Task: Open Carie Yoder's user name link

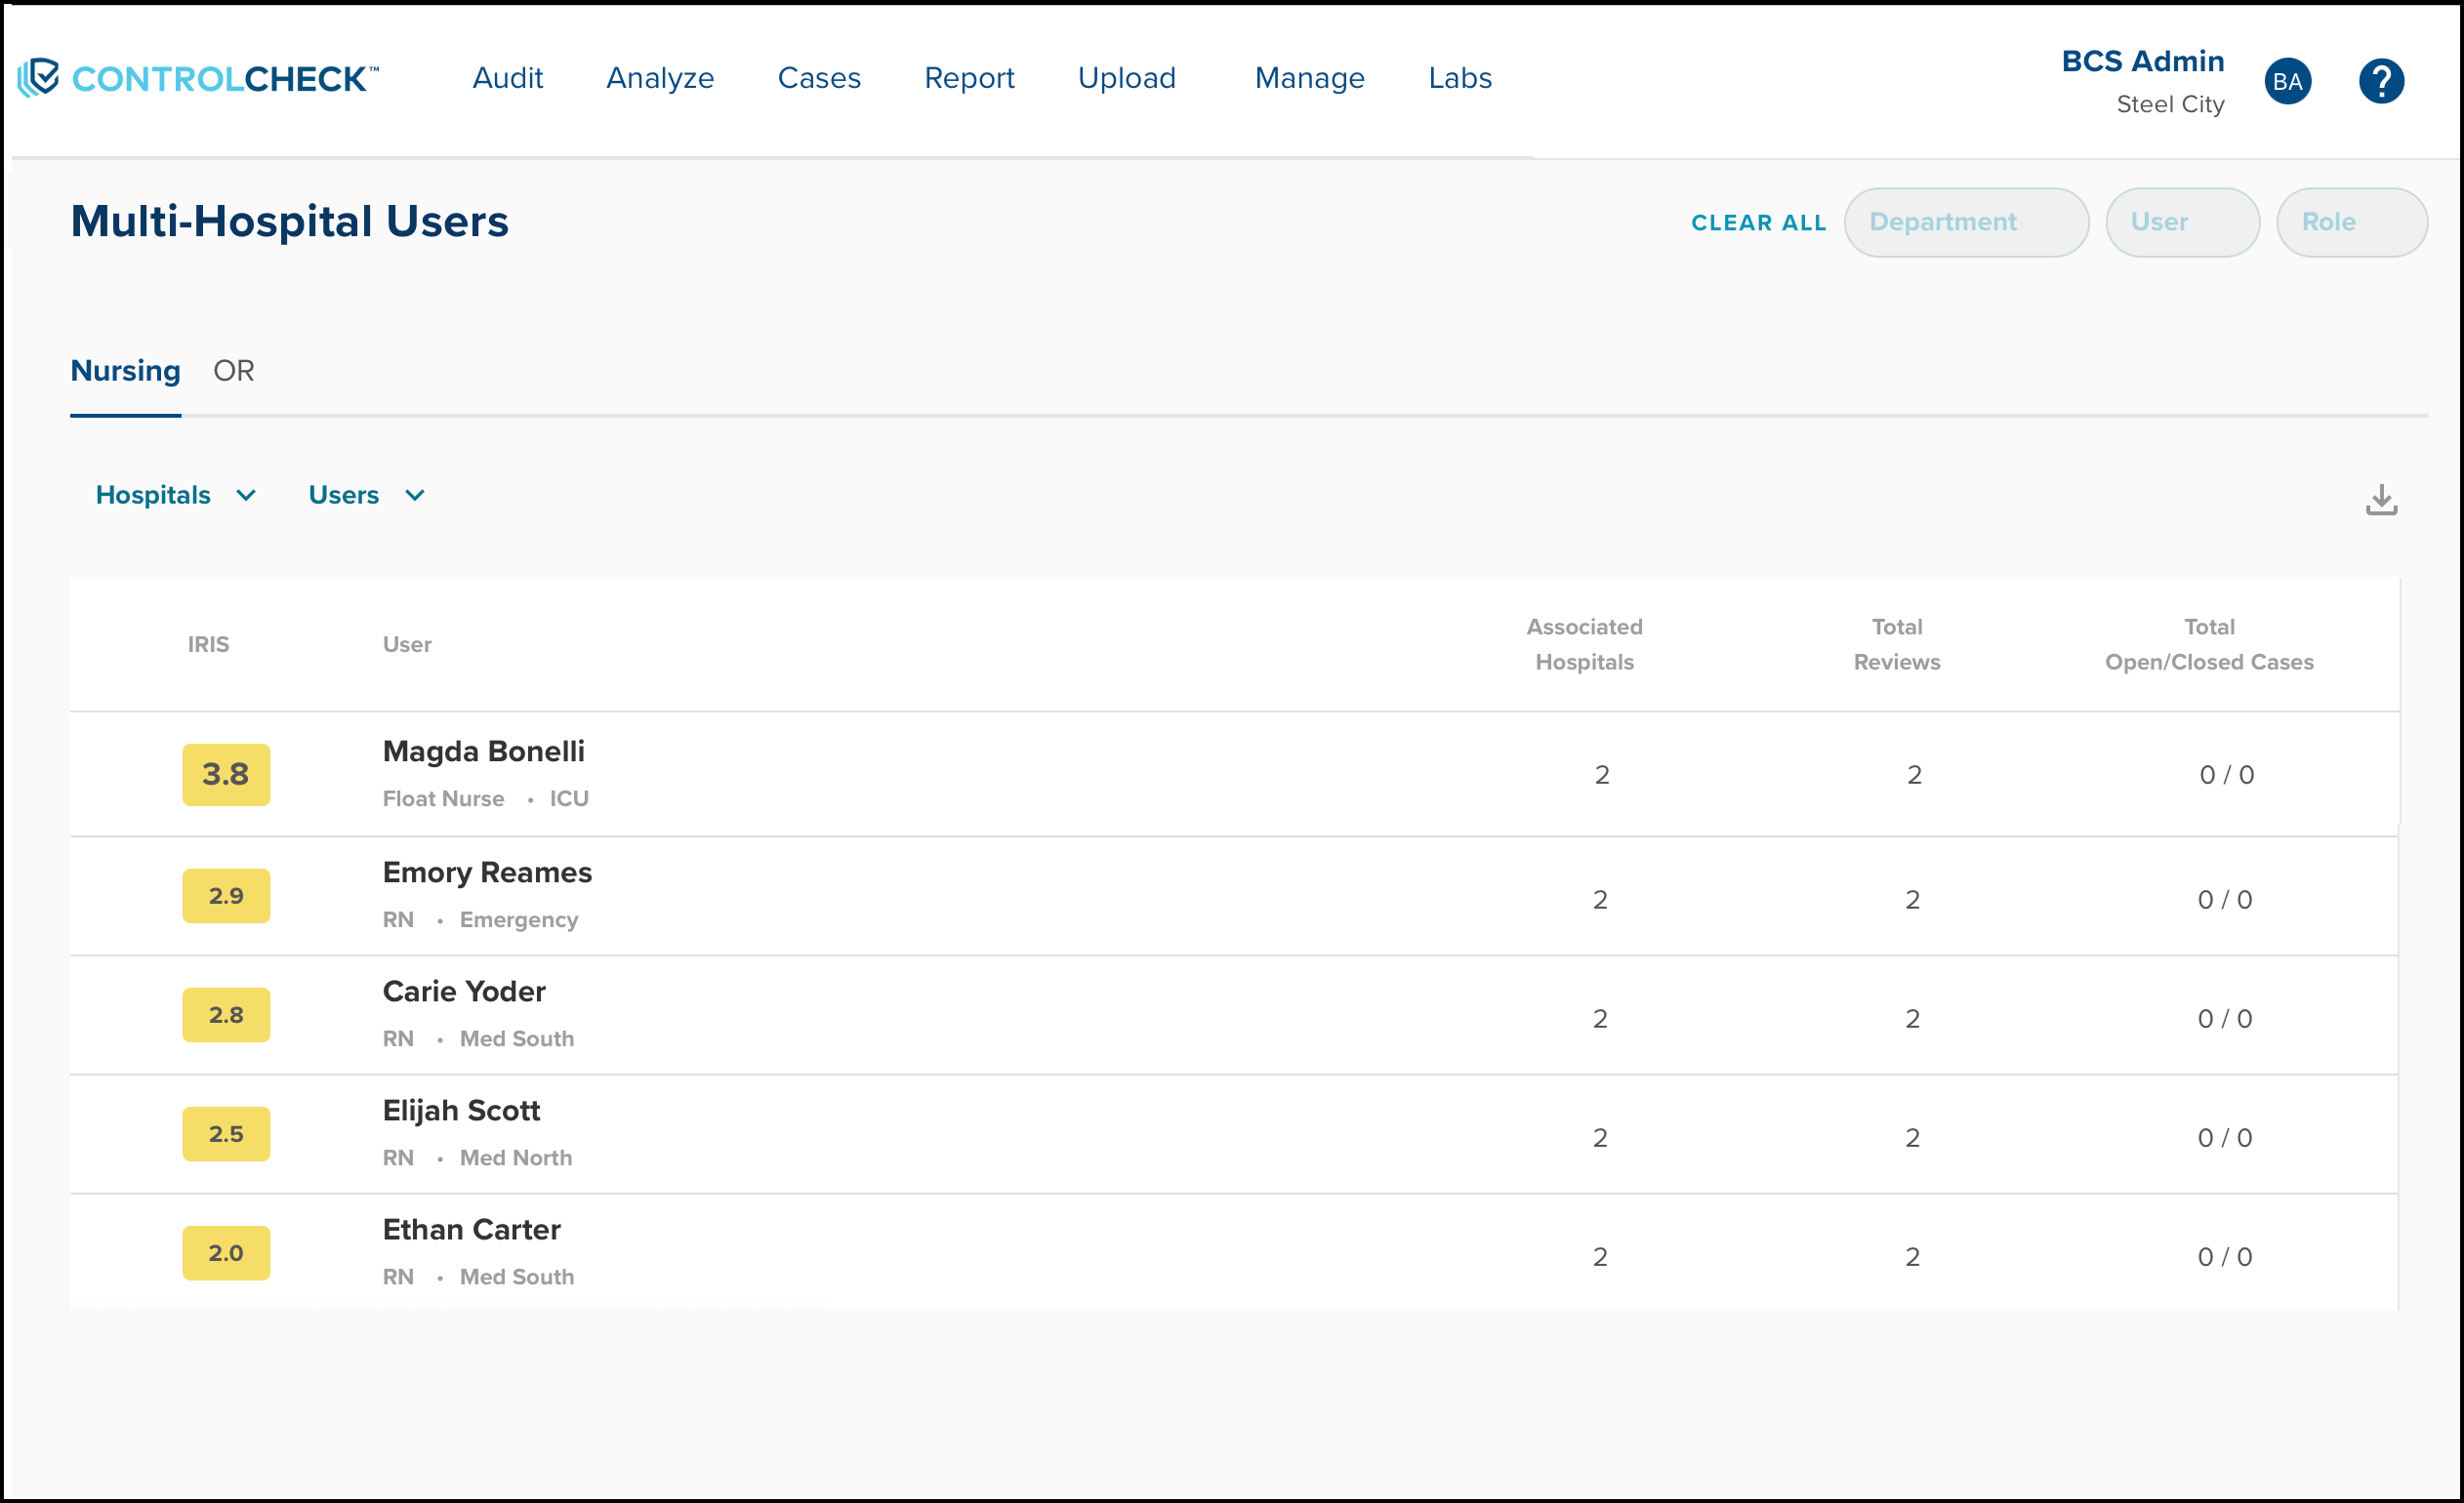Action: tap(464, 991)
